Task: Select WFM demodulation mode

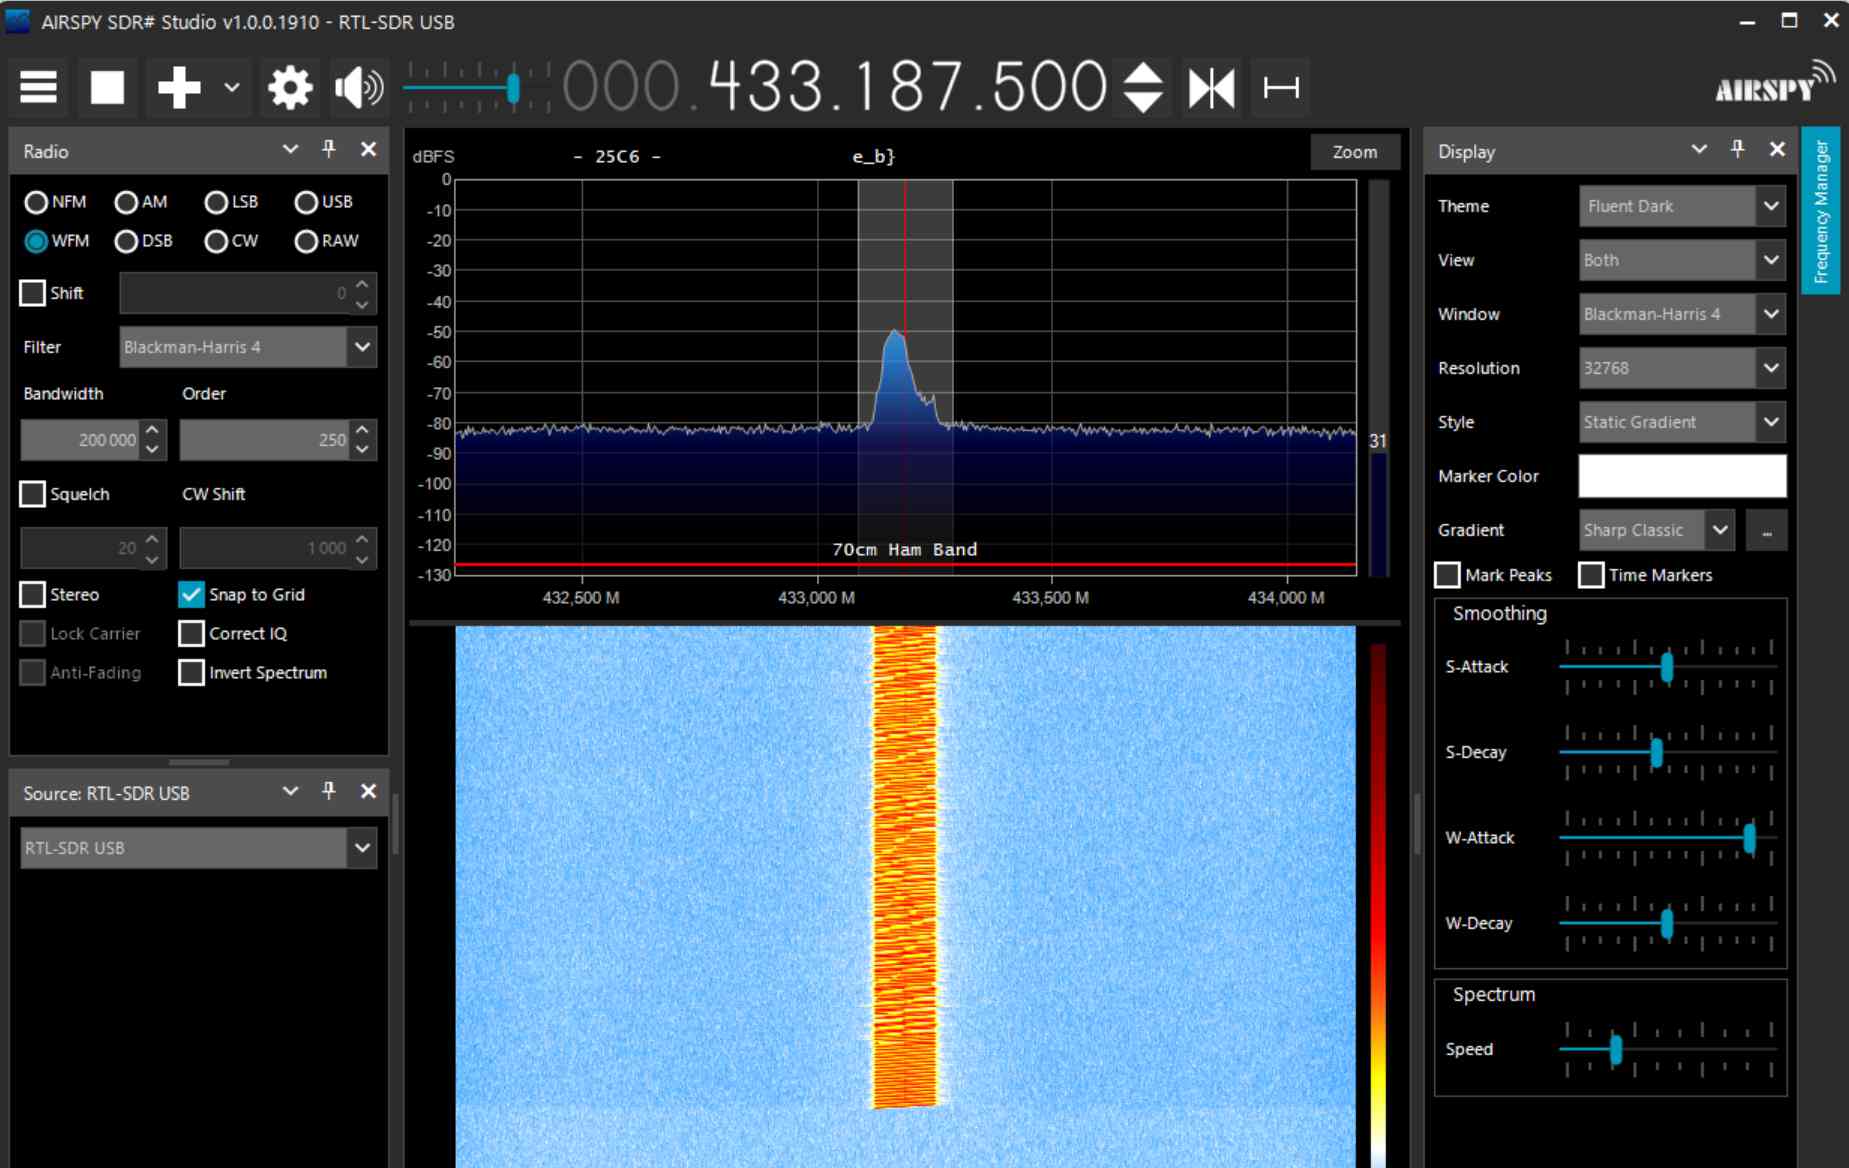Action: pyautogui.click(x=57, y=241)
